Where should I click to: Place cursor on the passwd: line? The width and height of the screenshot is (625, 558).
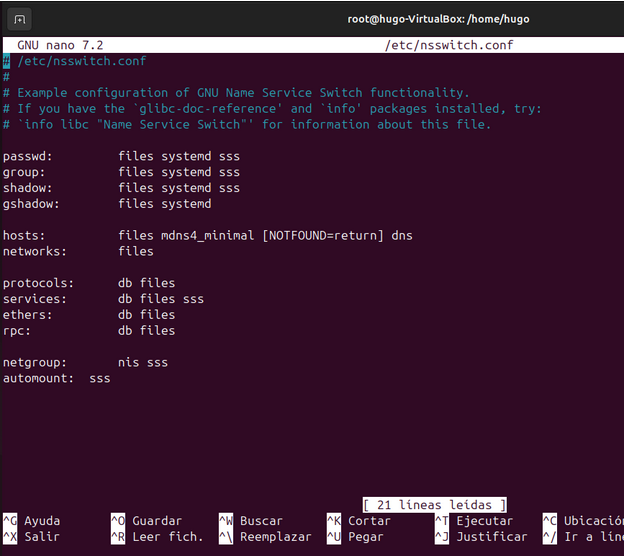[x=28, y=157]
